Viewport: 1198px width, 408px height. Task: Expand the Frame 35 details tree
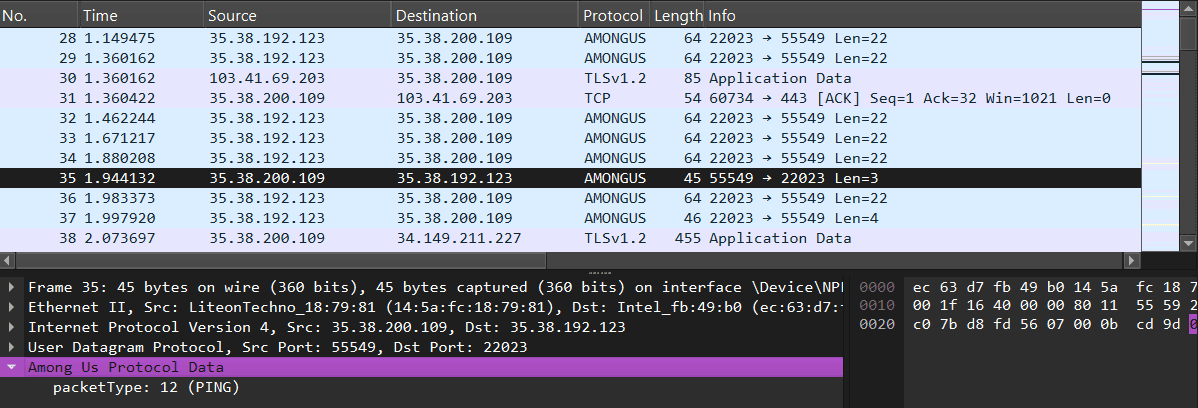click(11, 287)
